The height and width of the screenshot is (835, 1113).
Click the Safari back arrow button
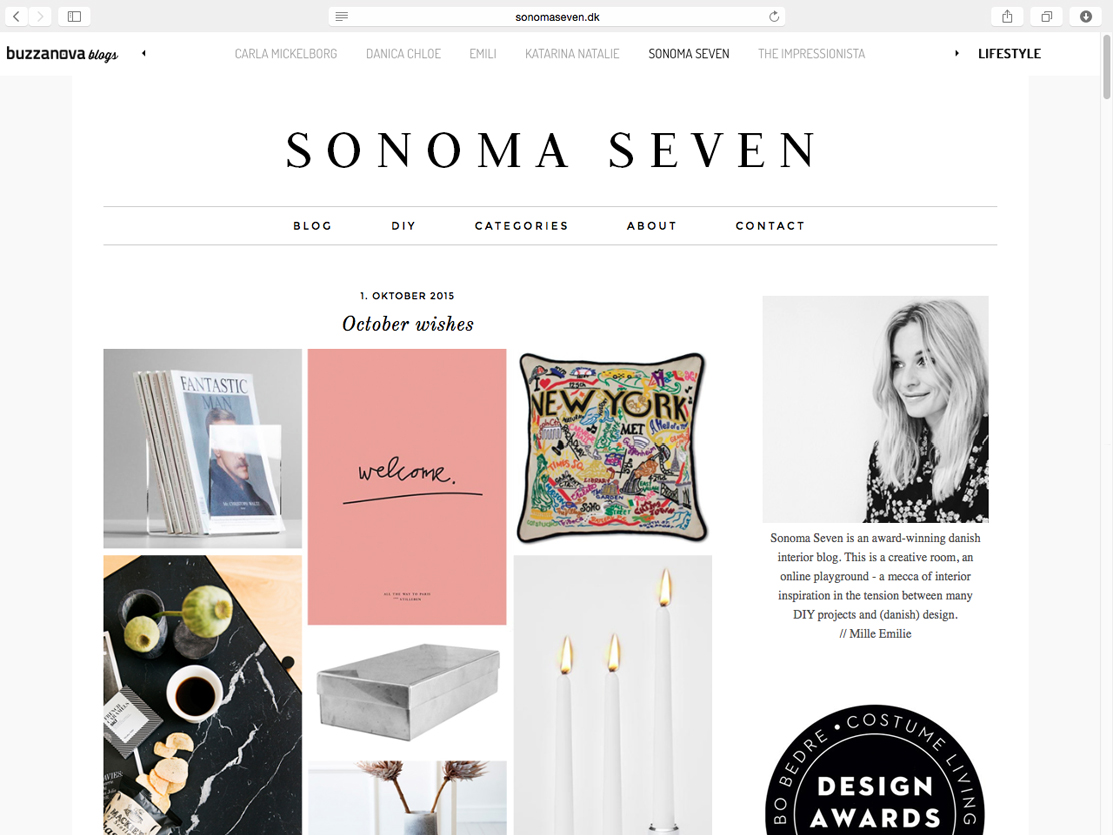pos(16,16)
